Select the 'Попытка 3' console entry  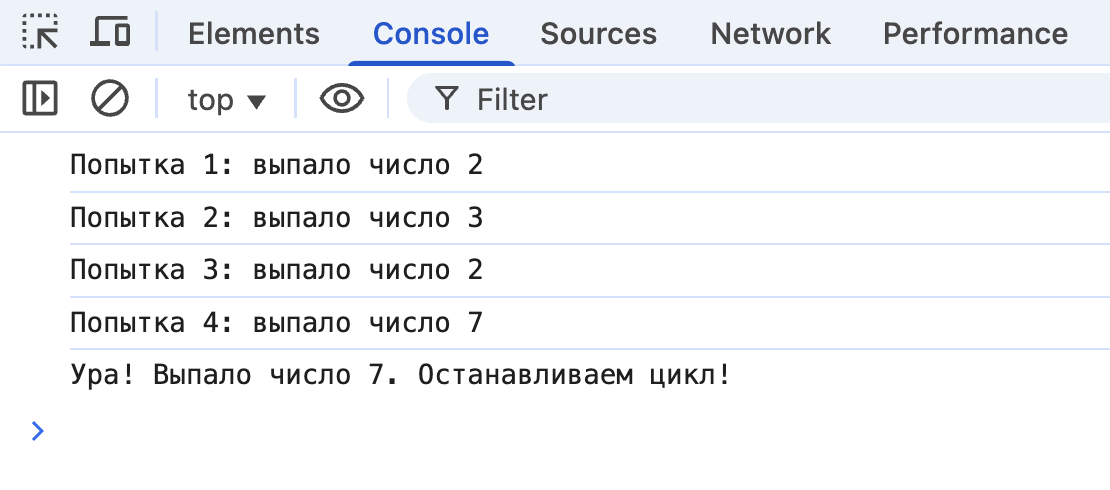click(277, 270)
